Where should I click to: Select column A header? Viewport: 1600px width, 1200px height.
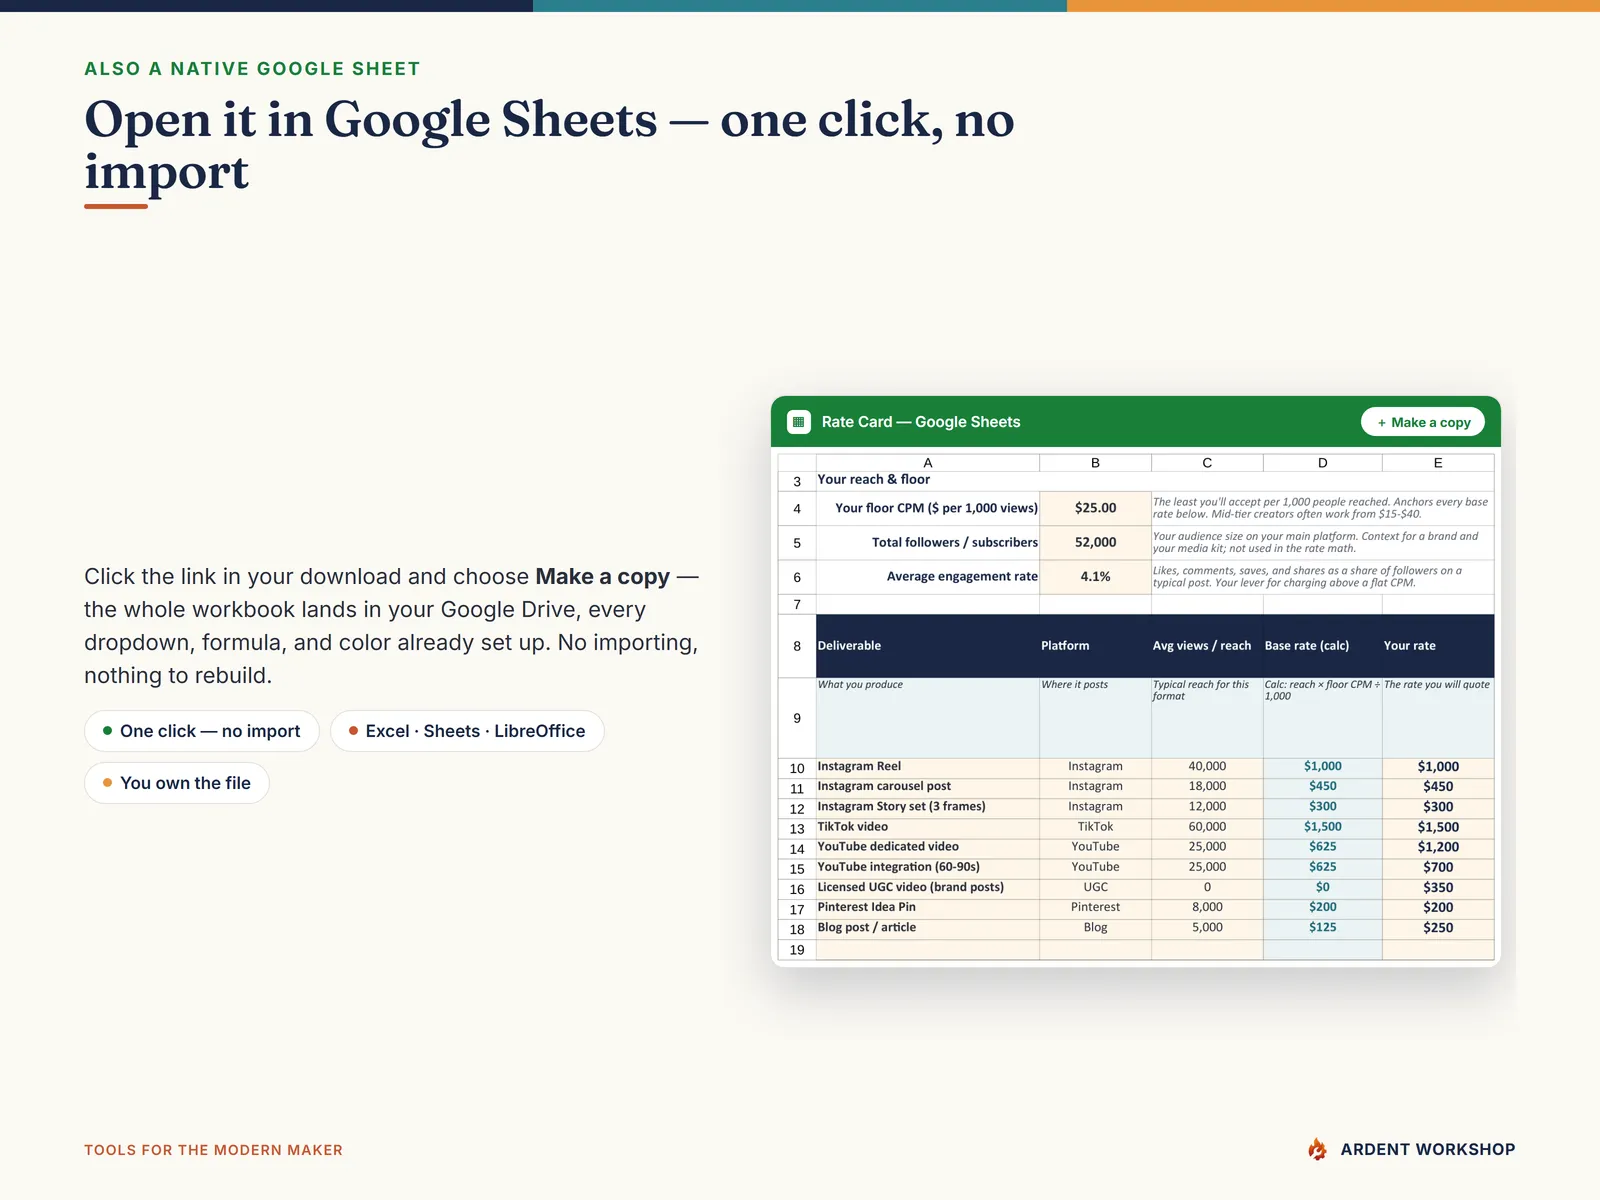(928, 463)
